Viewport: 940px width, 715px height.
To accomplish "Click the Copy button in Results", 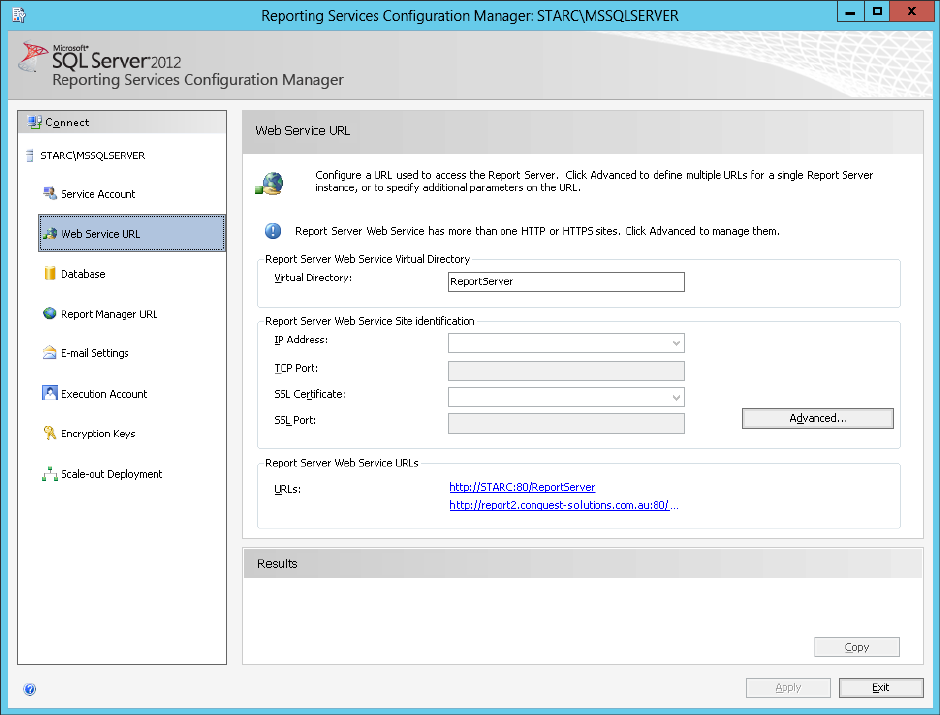I will (x=857, y=647).
